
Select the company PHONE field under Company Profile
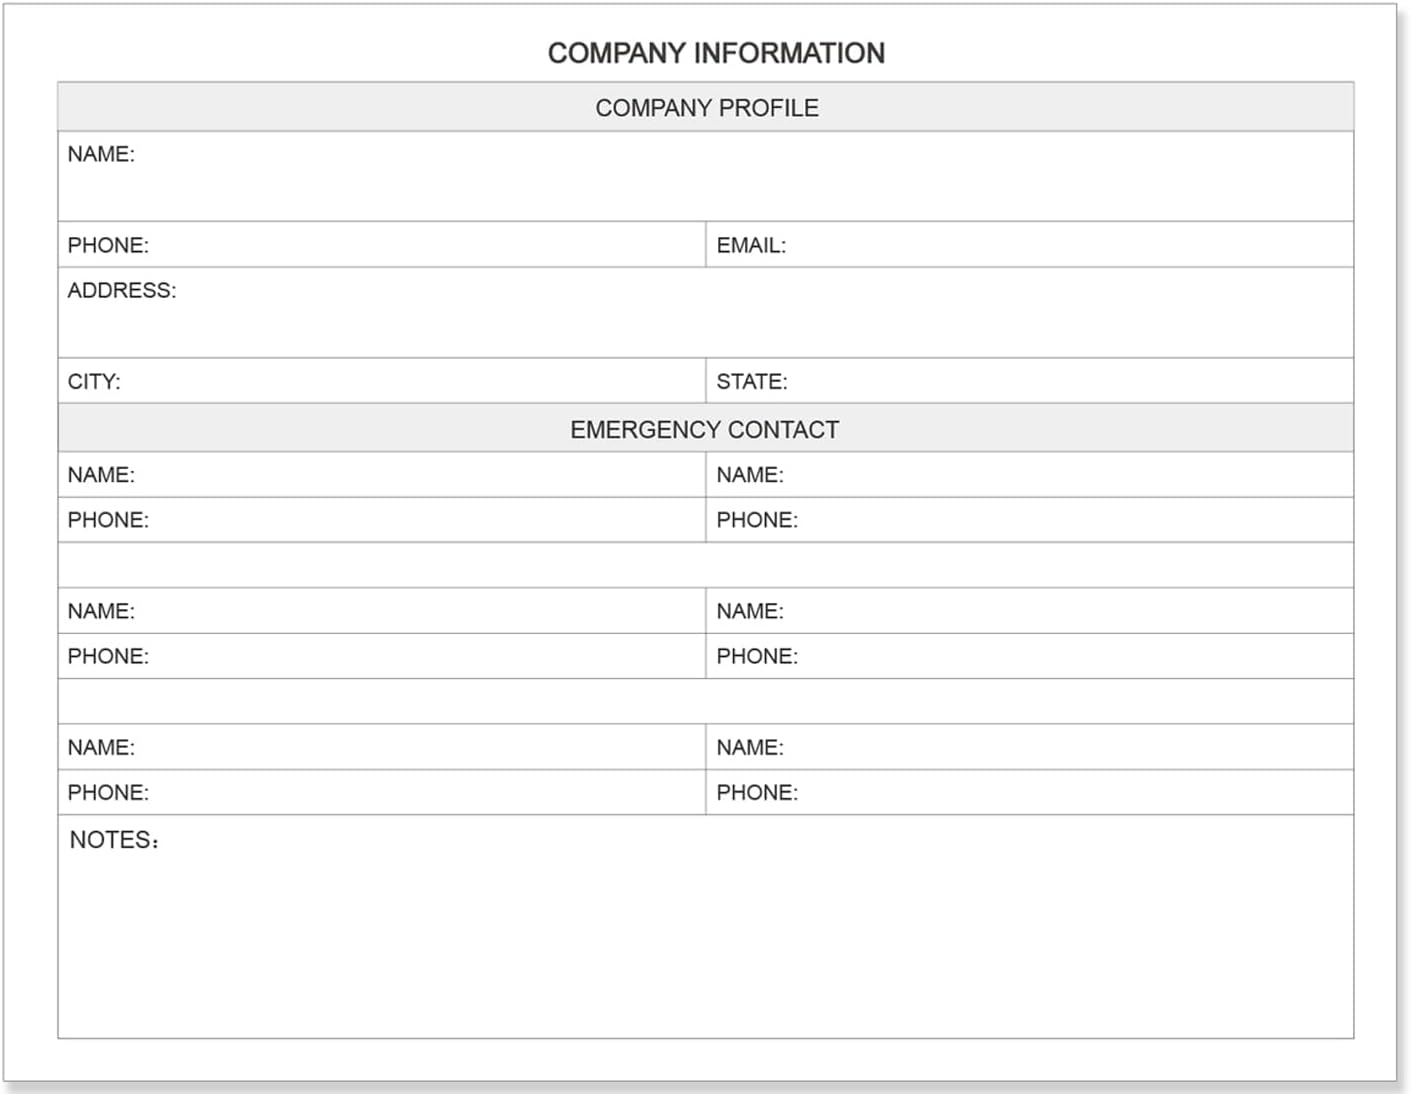click(420, 245)
